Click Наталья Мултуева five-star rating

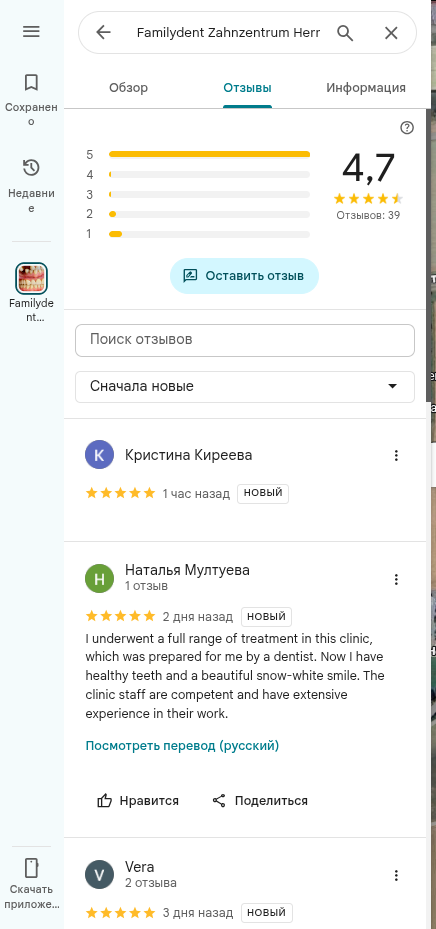tap(120, 616)
